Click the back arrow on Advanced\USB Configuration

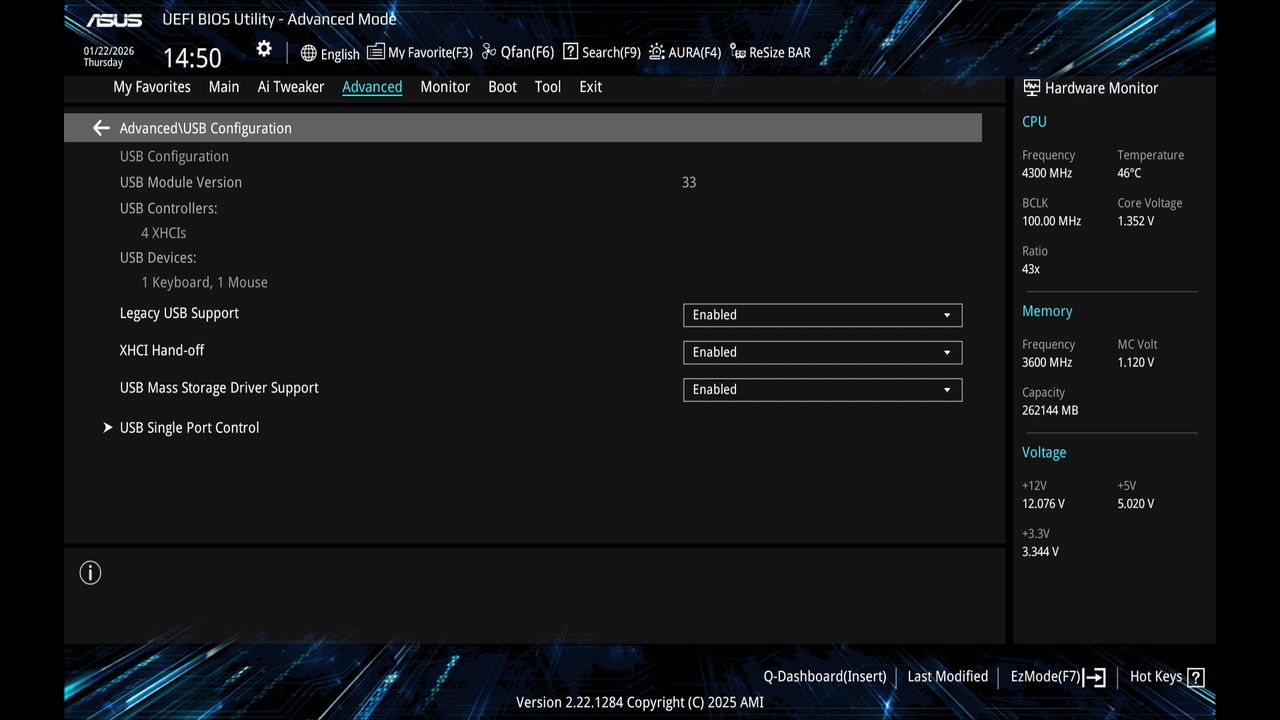coord(100,128)
